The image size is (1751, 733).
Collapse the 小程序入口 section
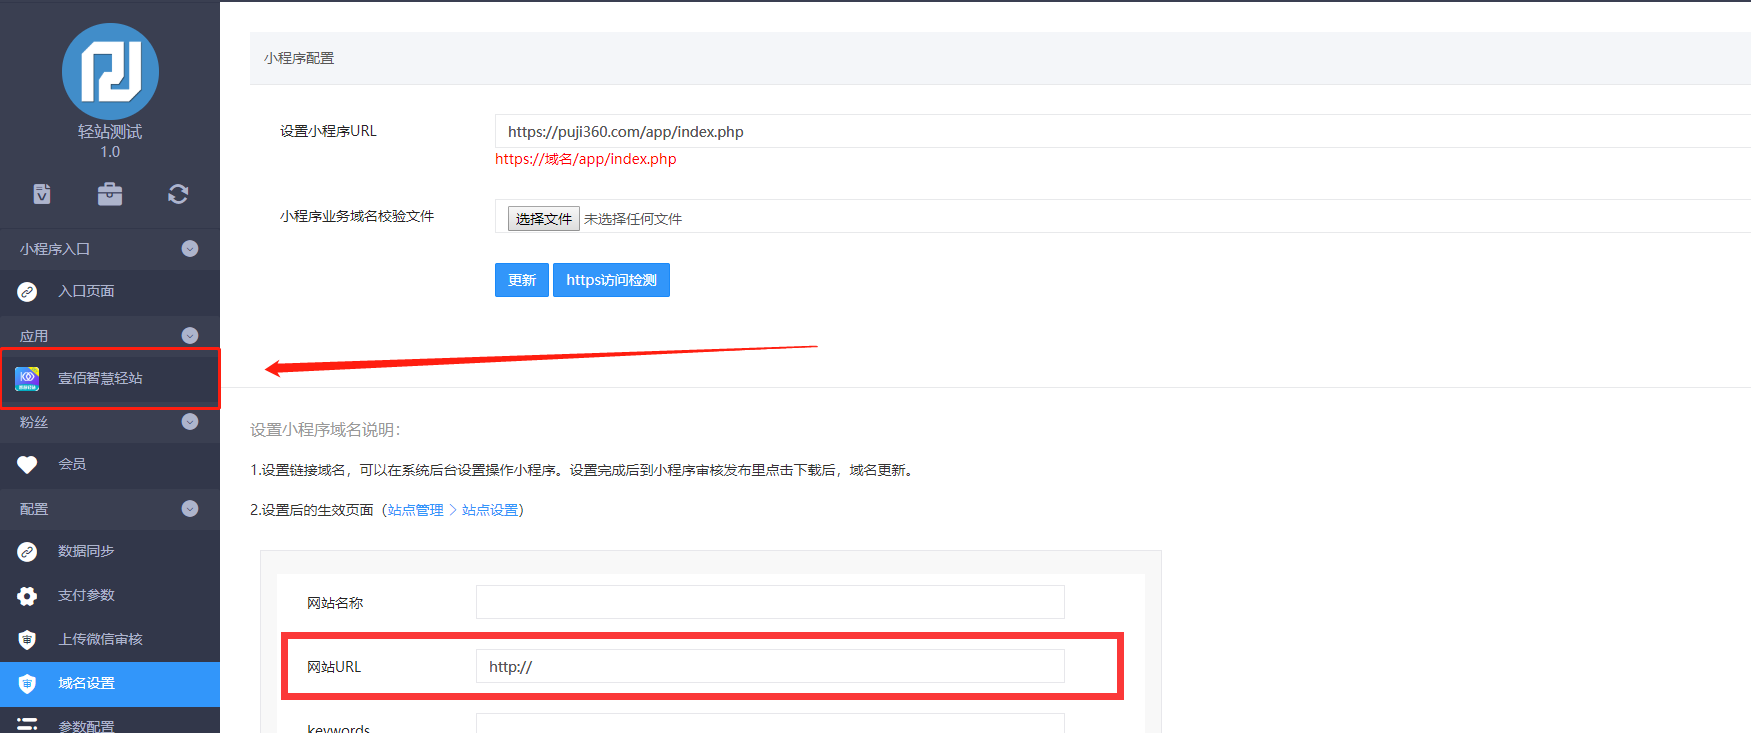[190, 249]
